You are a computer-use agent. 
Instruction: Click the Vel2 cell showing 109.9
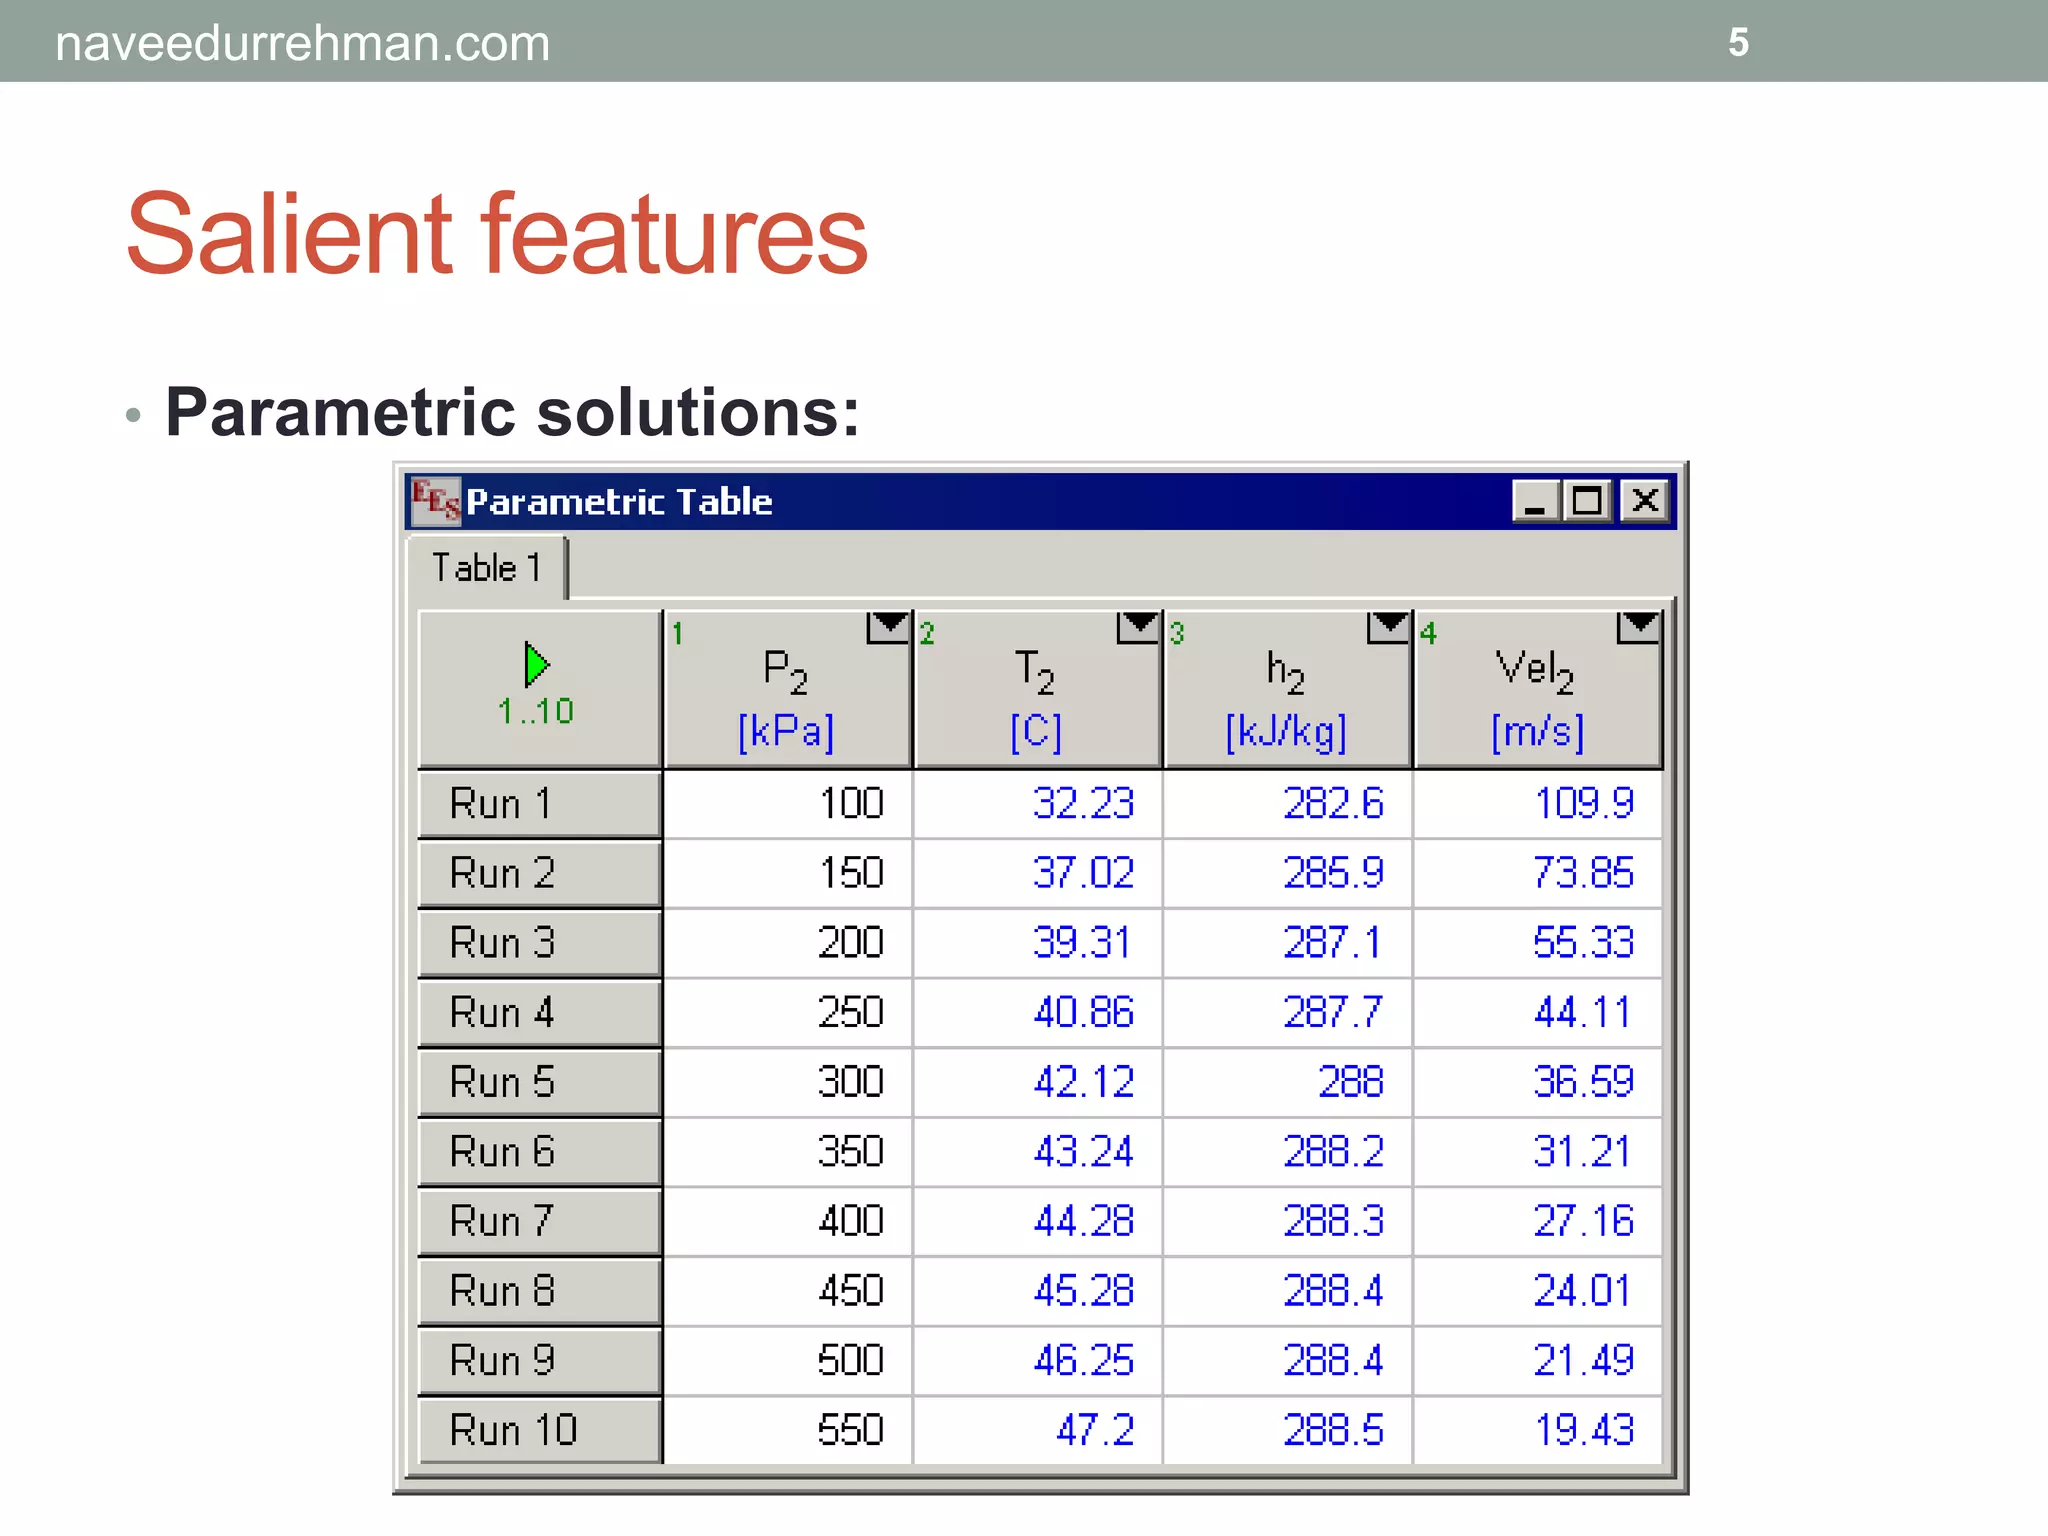[1538, 804]
